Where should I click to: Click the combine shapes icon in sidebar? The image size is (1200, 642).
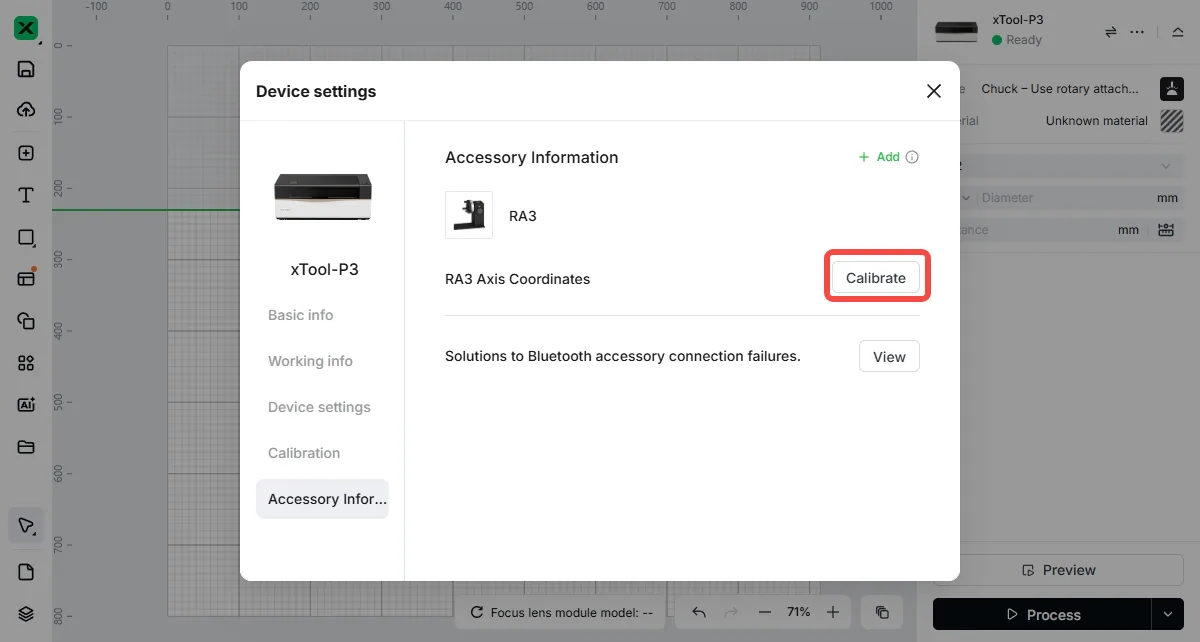[x=26, y=321]
